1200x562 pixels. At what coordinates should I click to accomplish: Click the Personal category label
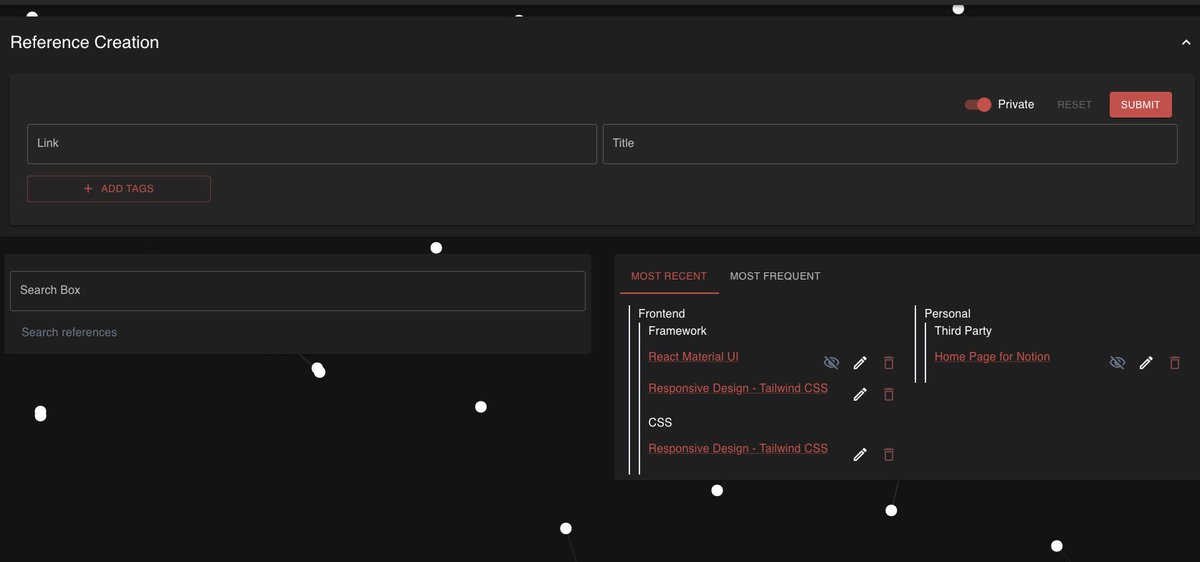pyautogui.click(x=948, y=314)
